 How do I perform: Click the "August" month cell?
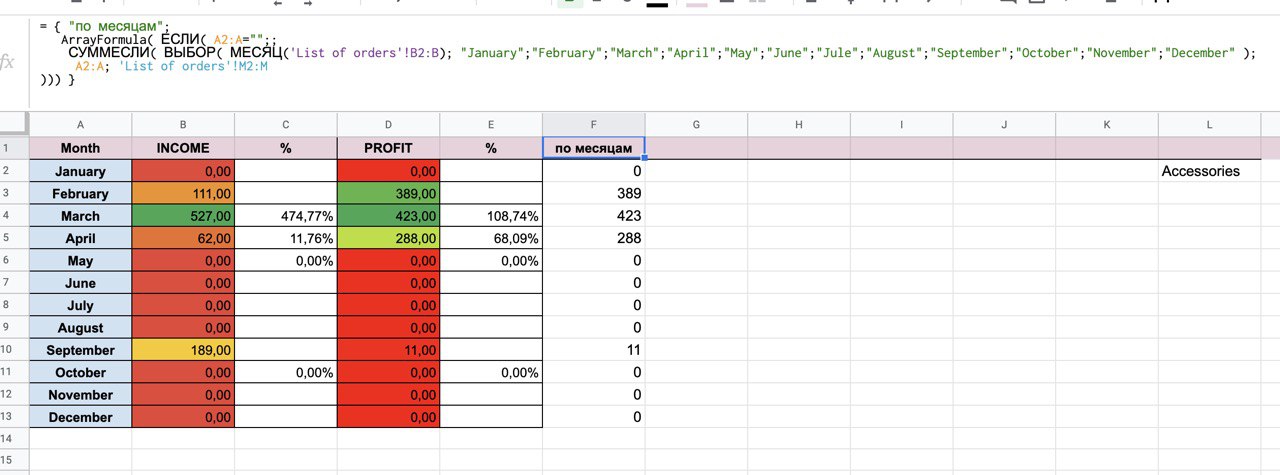coord(80,328)
